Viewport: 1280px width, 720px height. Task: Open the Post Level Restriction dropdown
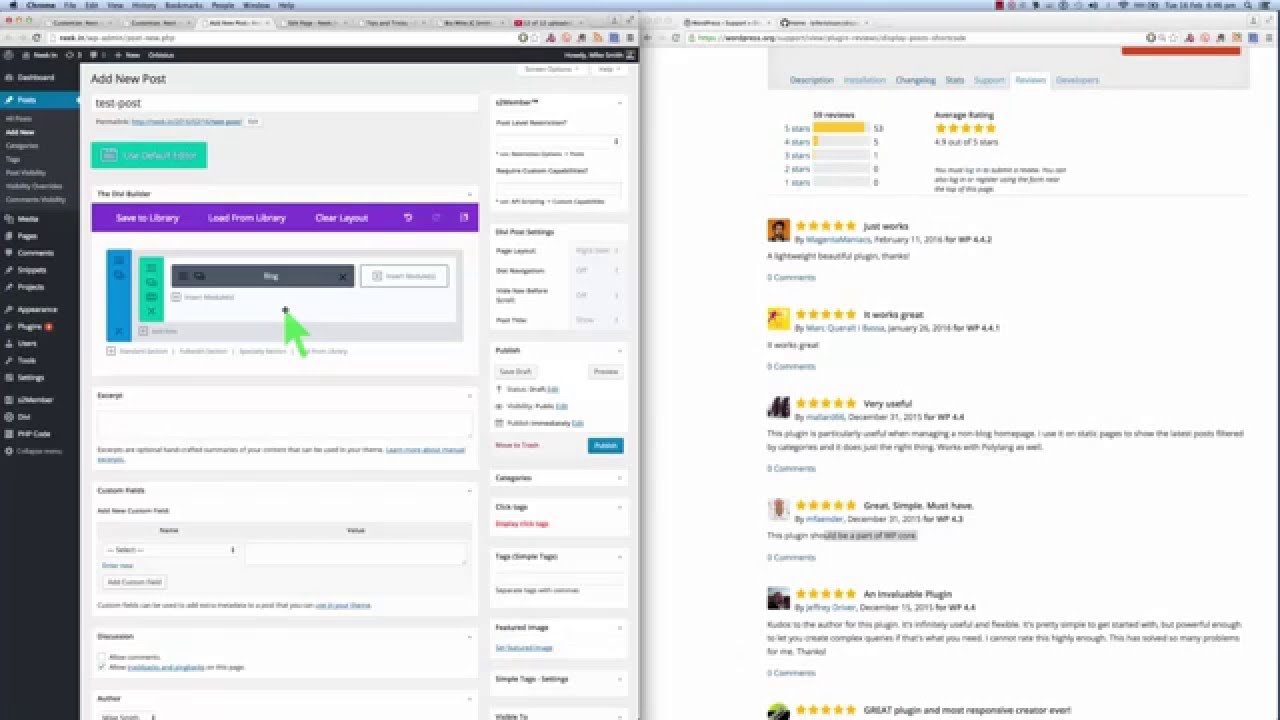pyautogui.click(x=559, y=142)
